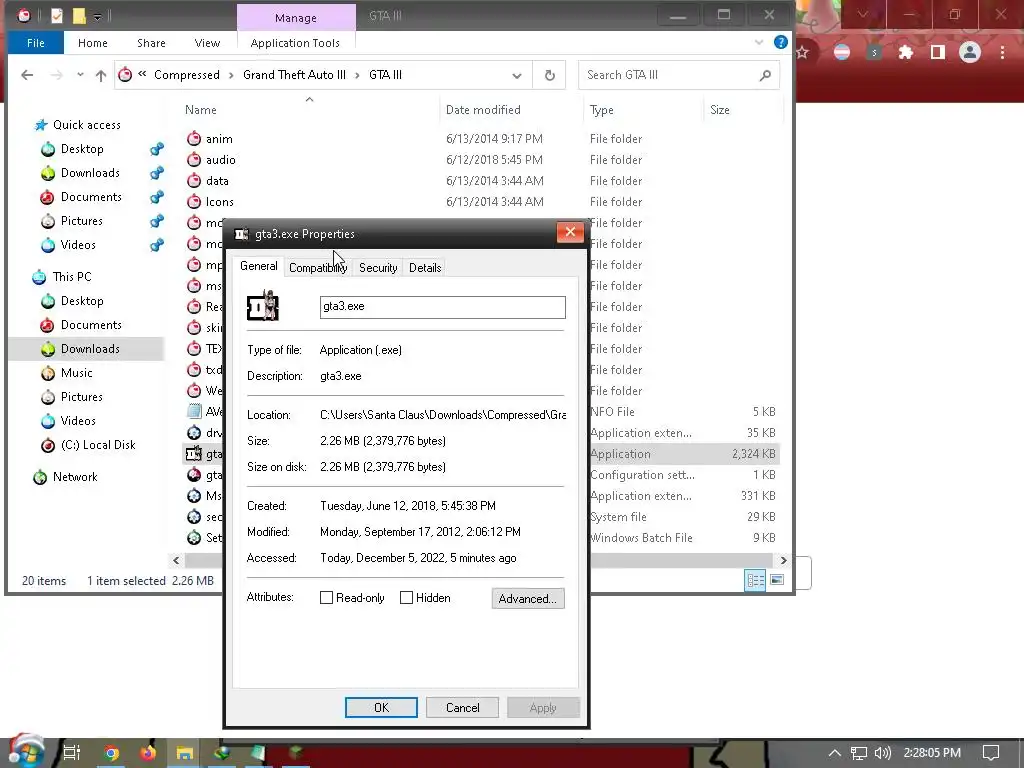Toggle the Chrome side panel icon
Viewport: 1024px width, 768px height.
pyautogui.click(x=938, y=52)
